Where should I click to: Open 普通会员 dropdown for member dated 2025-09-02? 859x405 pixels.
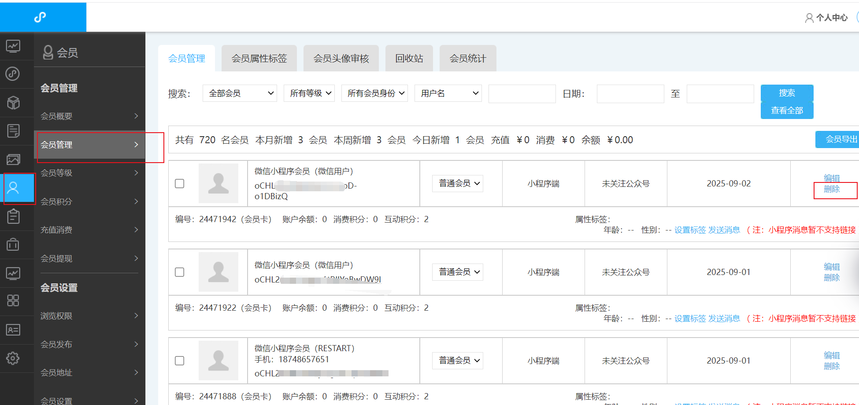click(x=457, y=184)
